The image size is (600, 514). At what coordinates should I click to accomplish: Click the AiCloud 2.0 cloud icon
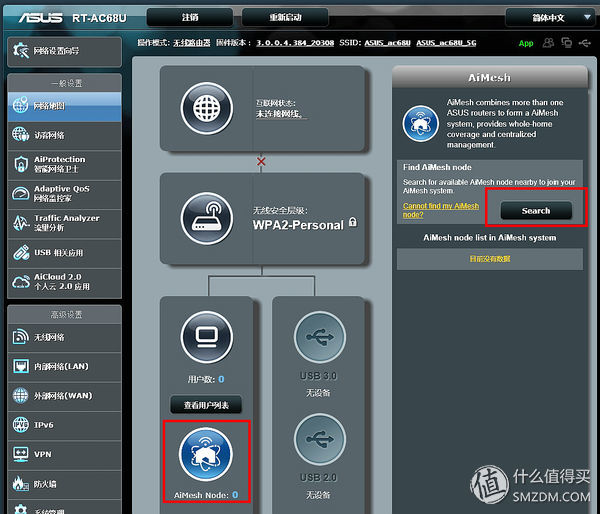click(21, 282)
